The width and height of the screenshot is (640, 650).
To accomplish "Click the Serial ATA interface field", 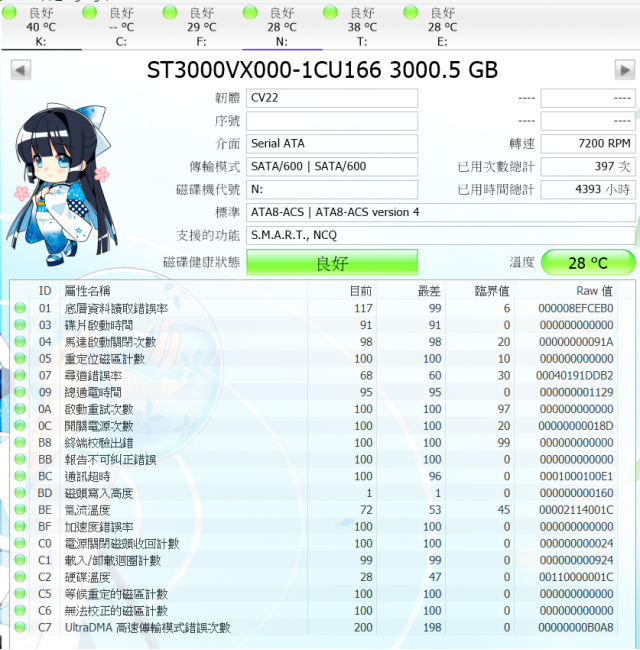I will tap(332, 144).
